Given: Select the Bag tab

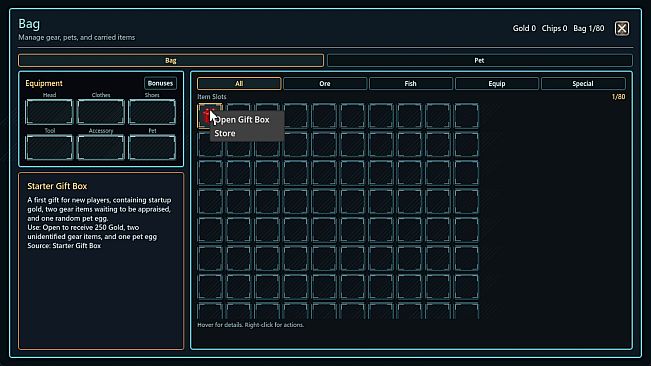Looking at the screenshot, I should 171,60.
